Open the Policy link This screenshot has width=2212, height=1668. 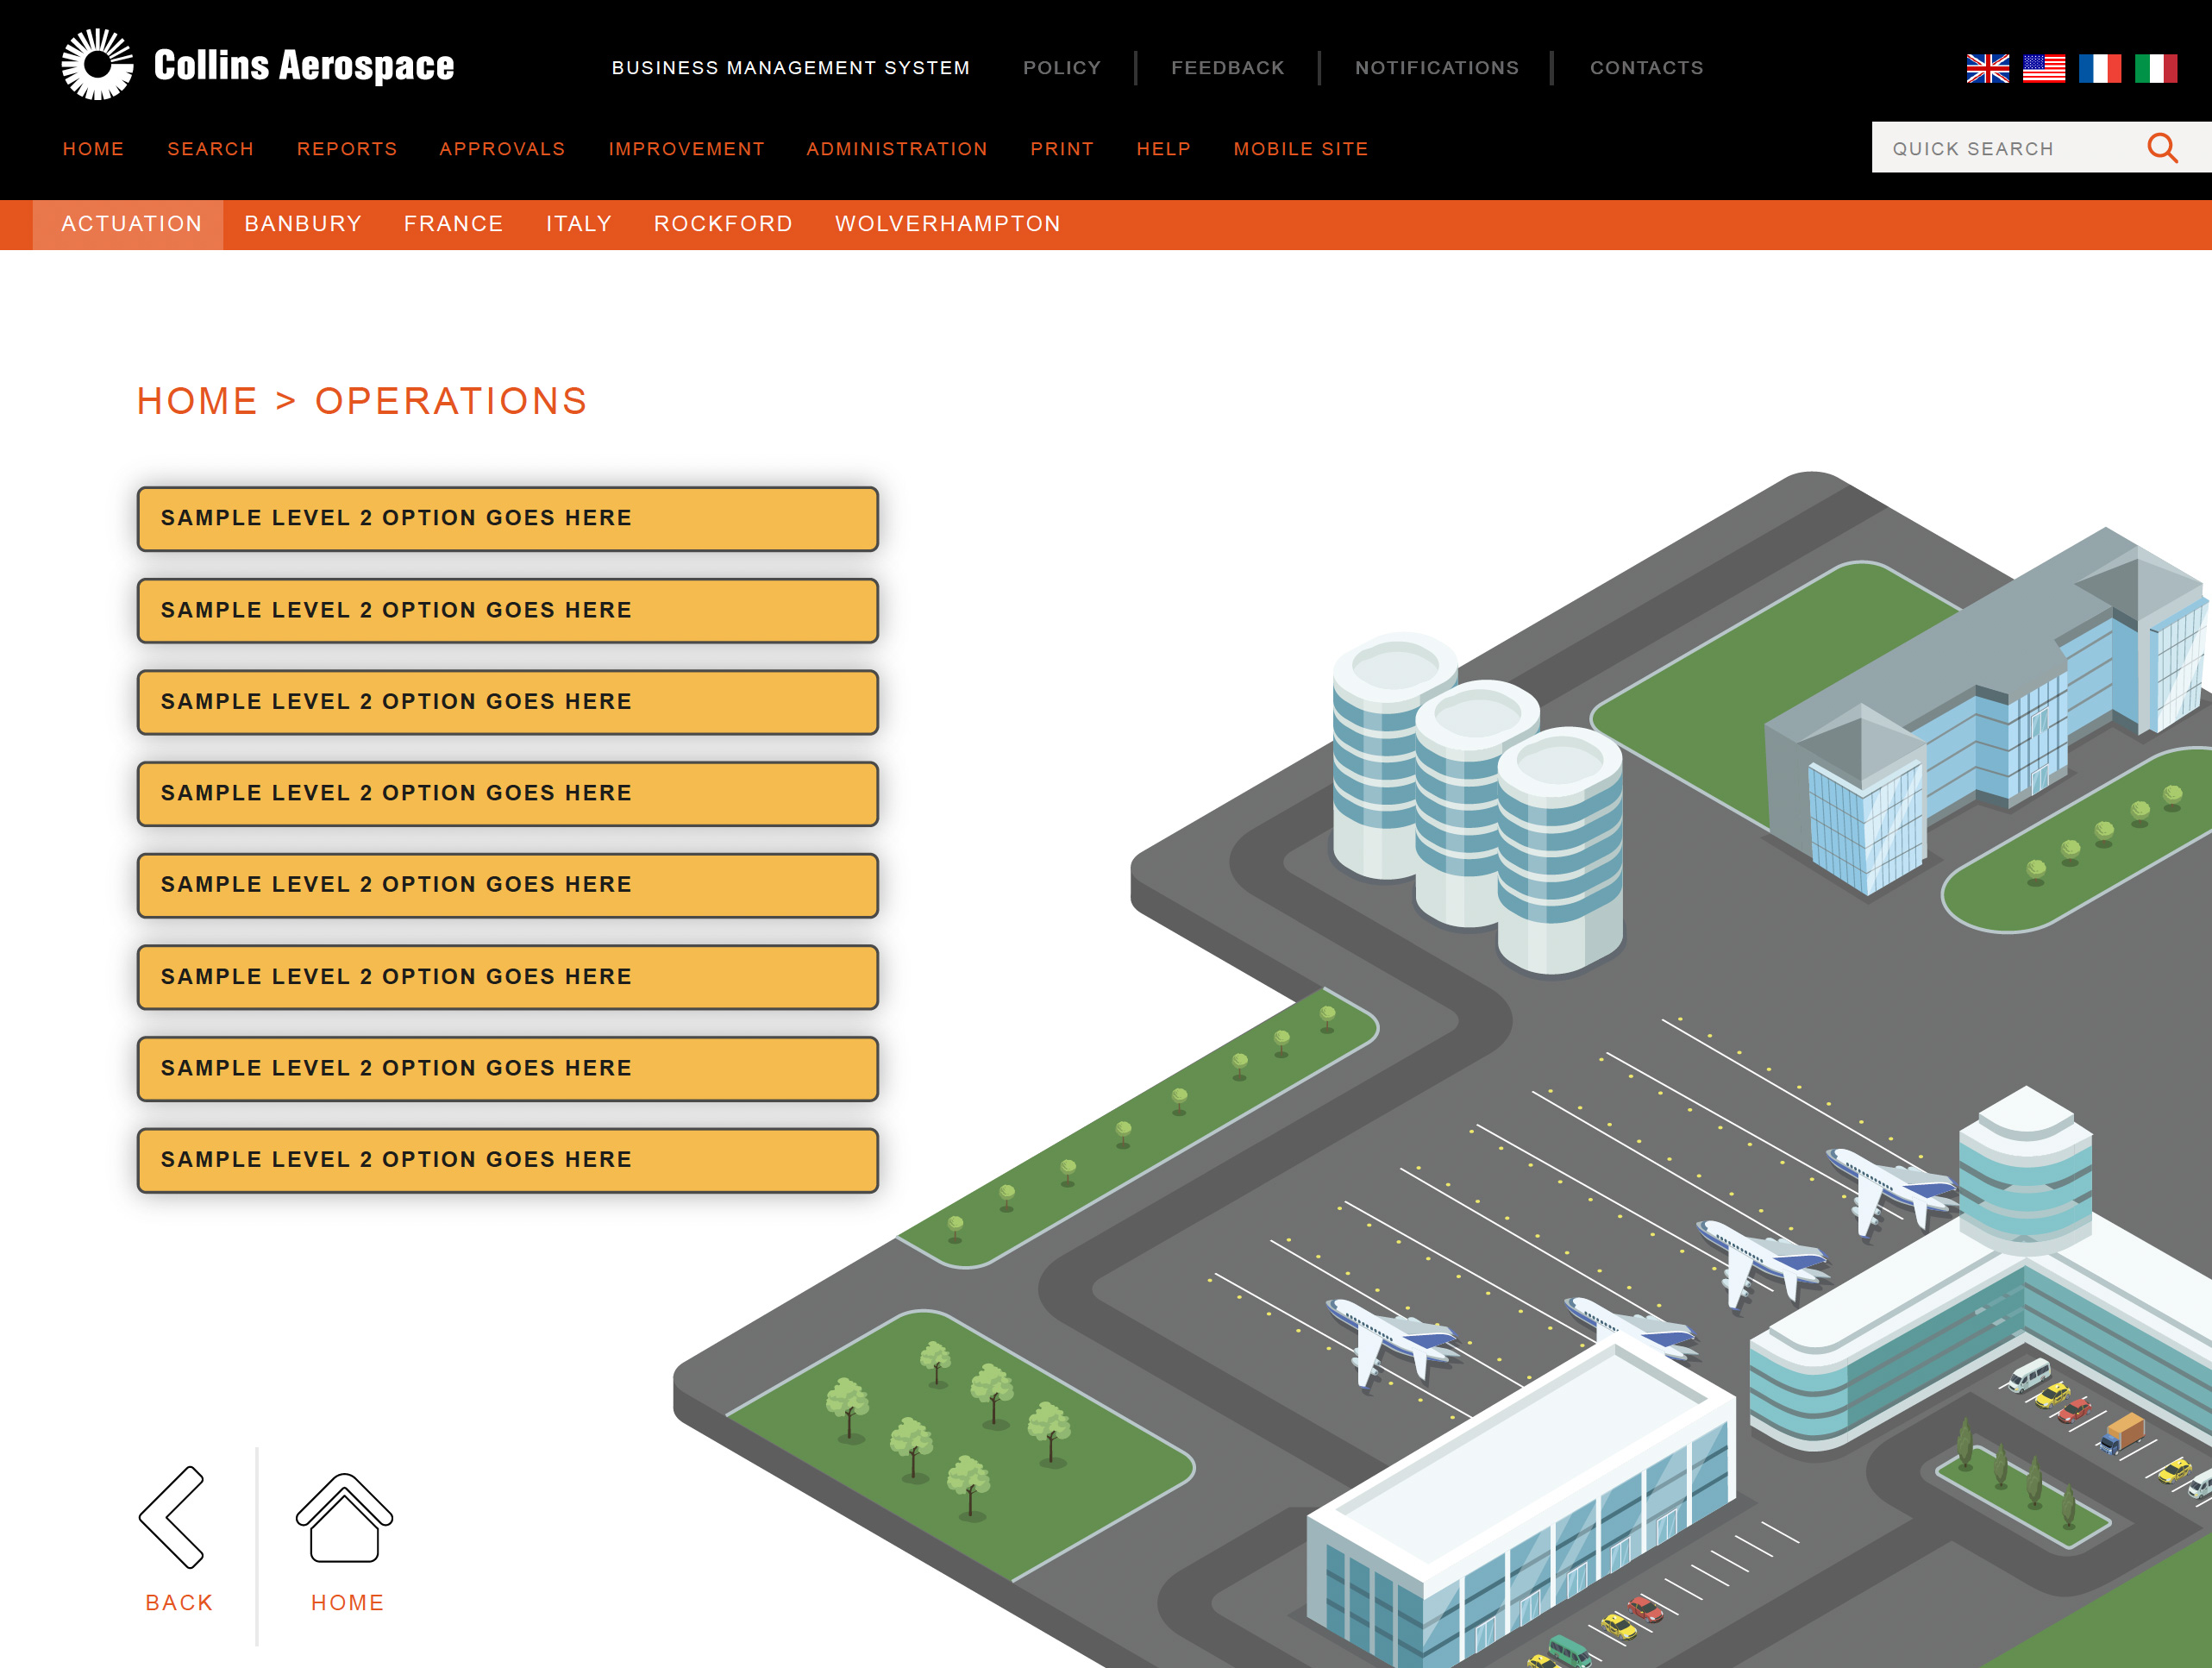pos(1061,68)
